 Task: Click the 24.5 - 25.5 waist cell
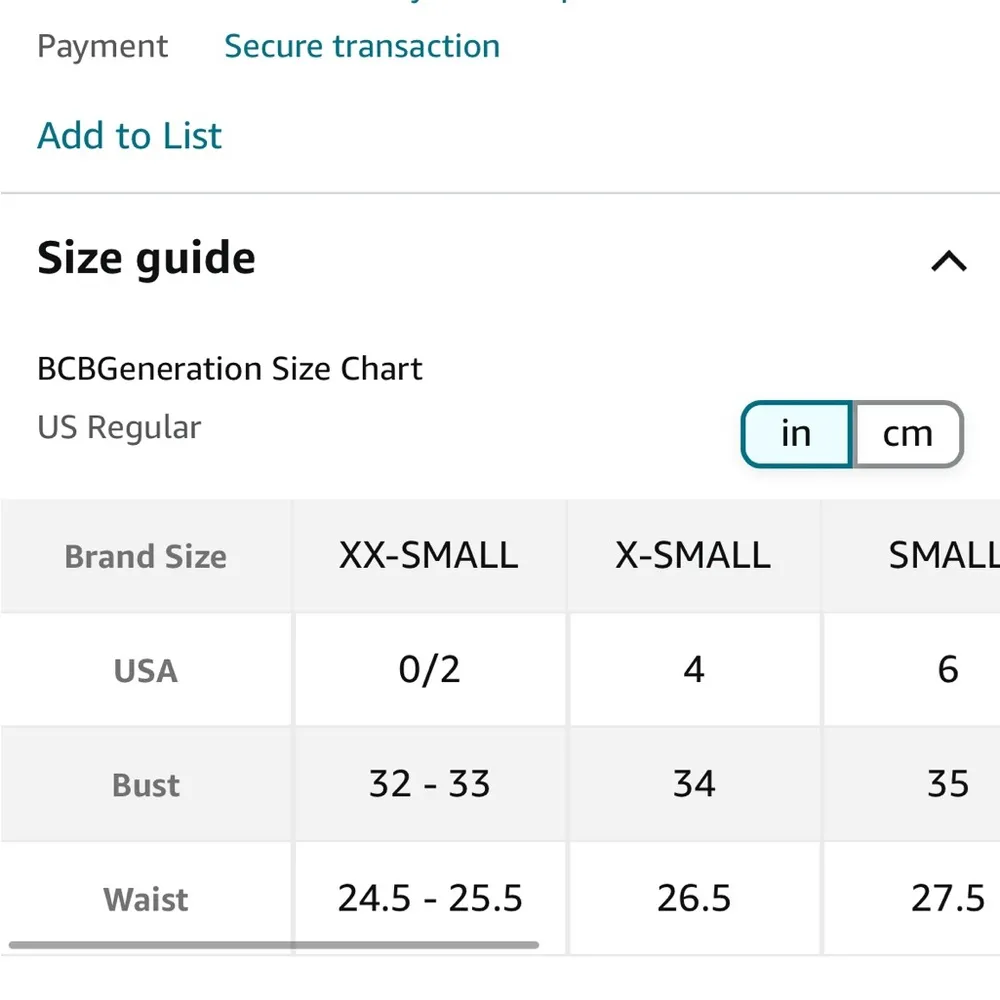[429, 898]
